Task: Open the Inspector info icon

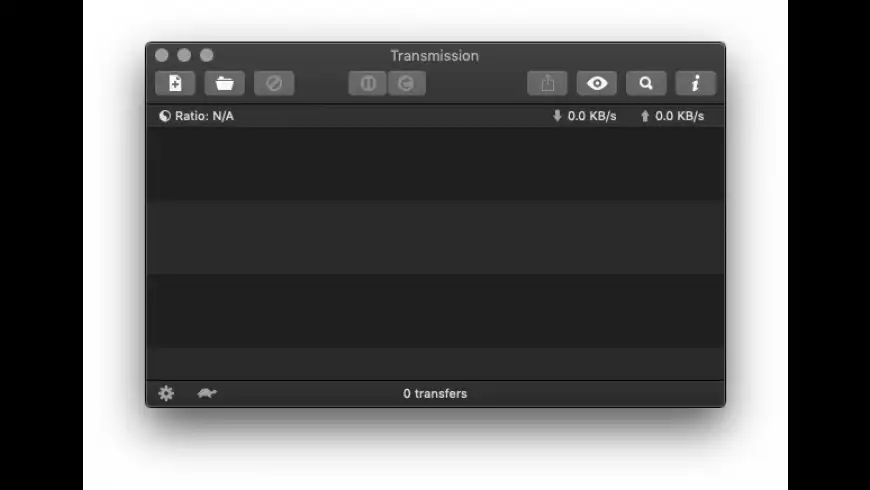Action: coord(696,83)
